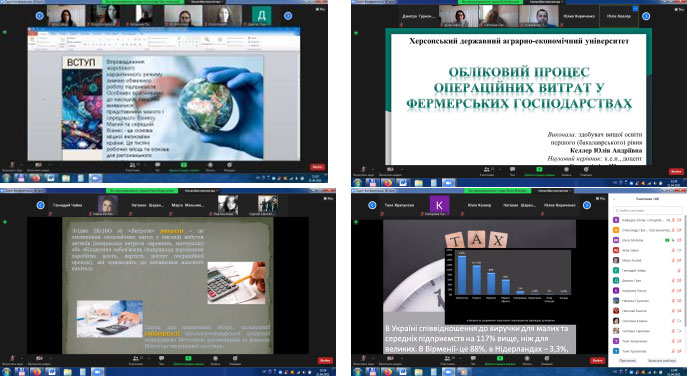Screen dimensions: 691x382
Task: Select the Home ribbon tab in the shared PowerPoint window
Action: point(44,33)
